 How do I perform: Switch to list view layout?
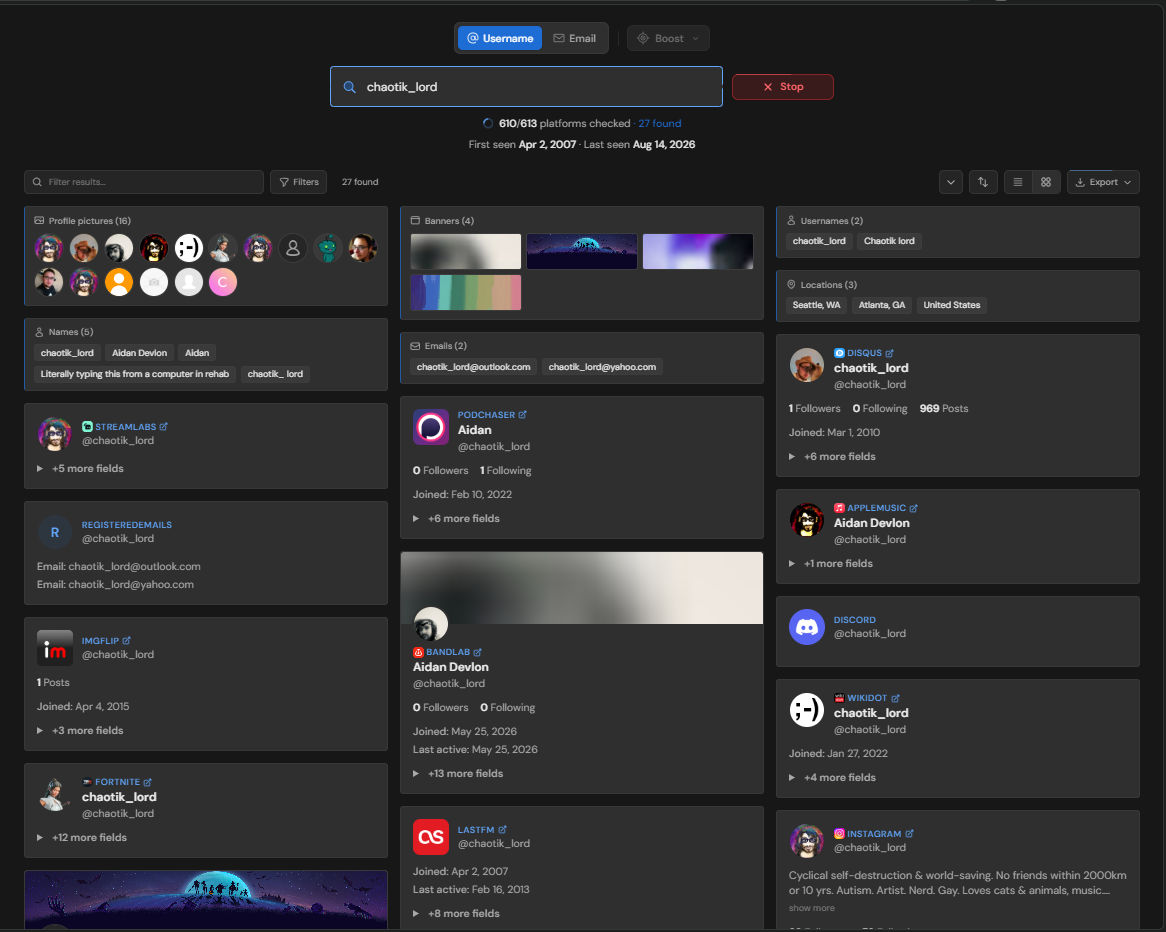(x=1018, y=182)
